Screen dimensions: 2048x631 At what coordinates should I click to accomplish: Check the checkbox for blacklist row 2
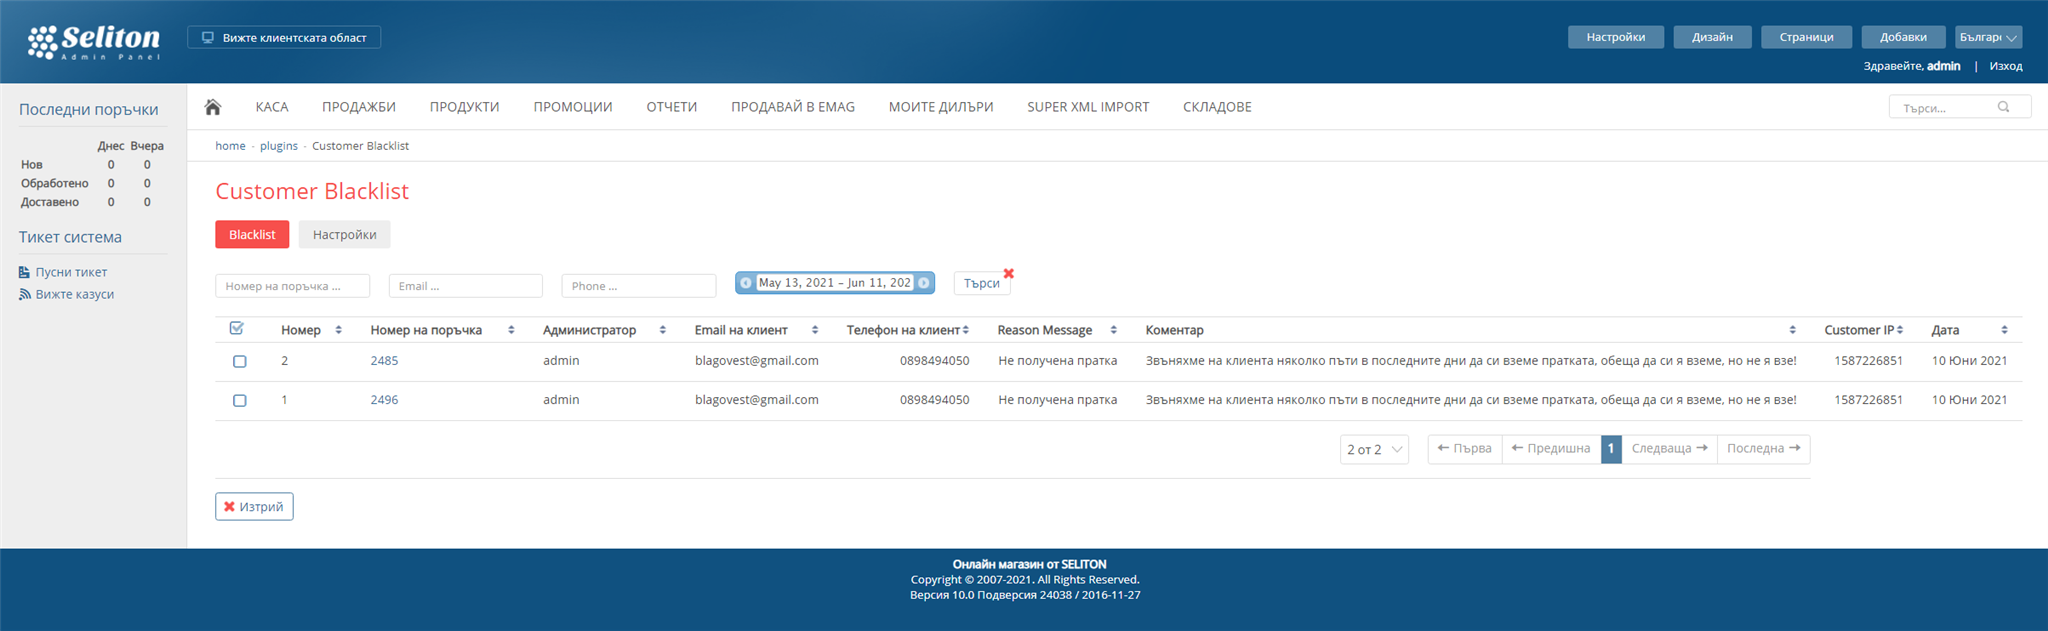[x=240, y=361]
